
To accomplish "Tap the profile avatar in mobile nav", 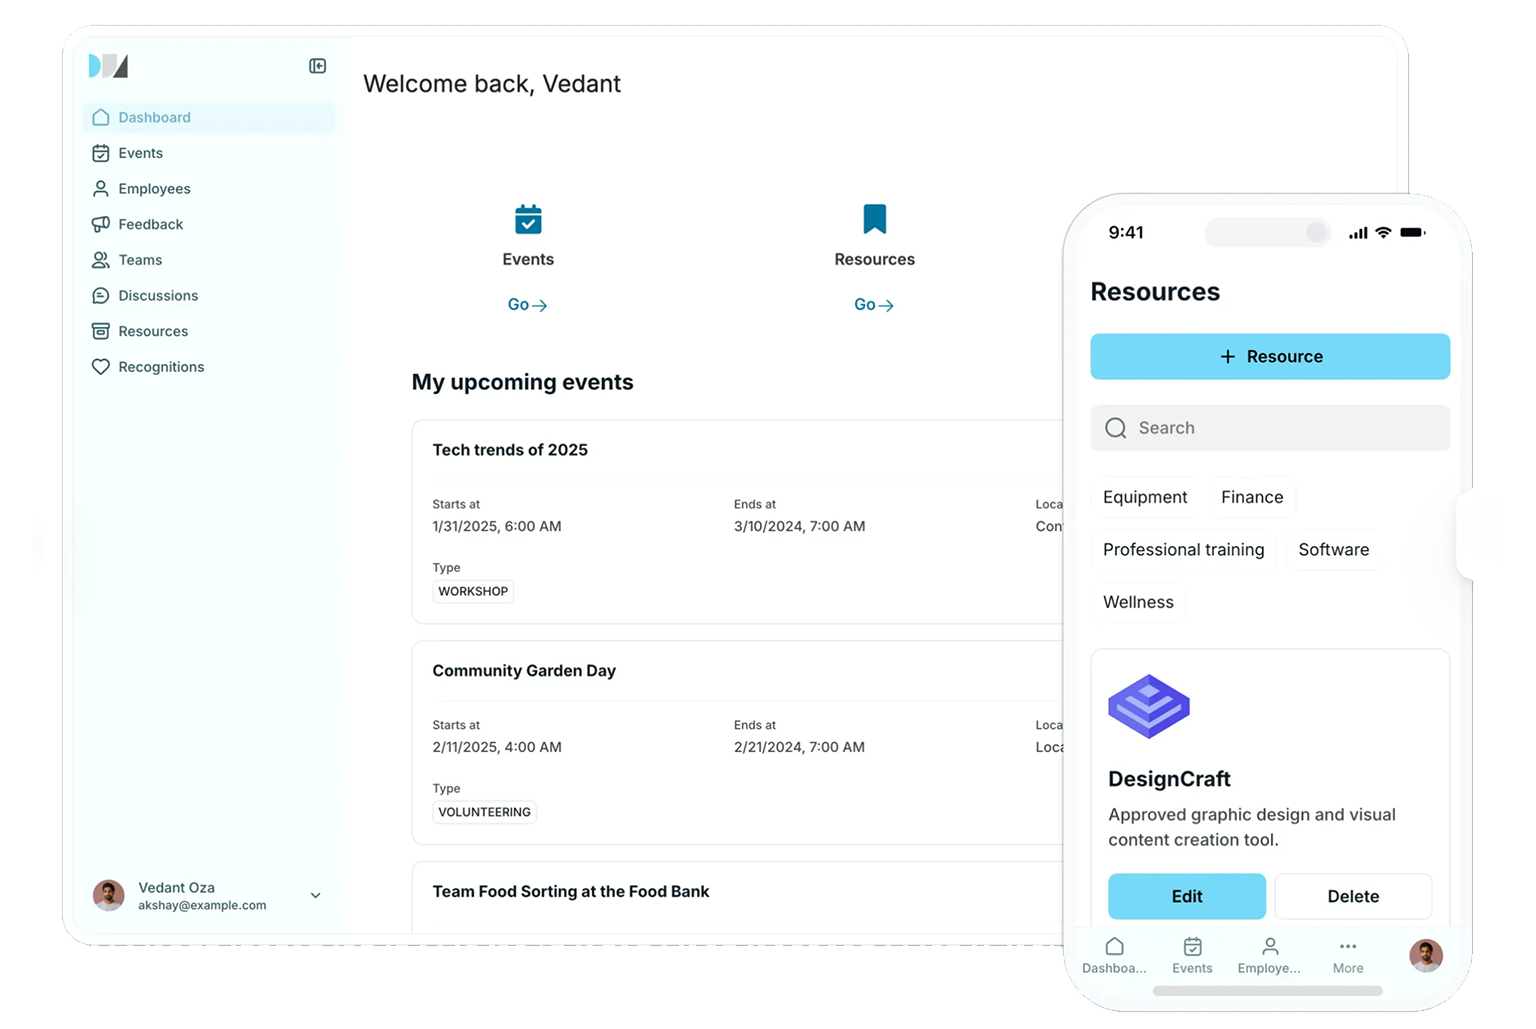I will [1425, 955].
